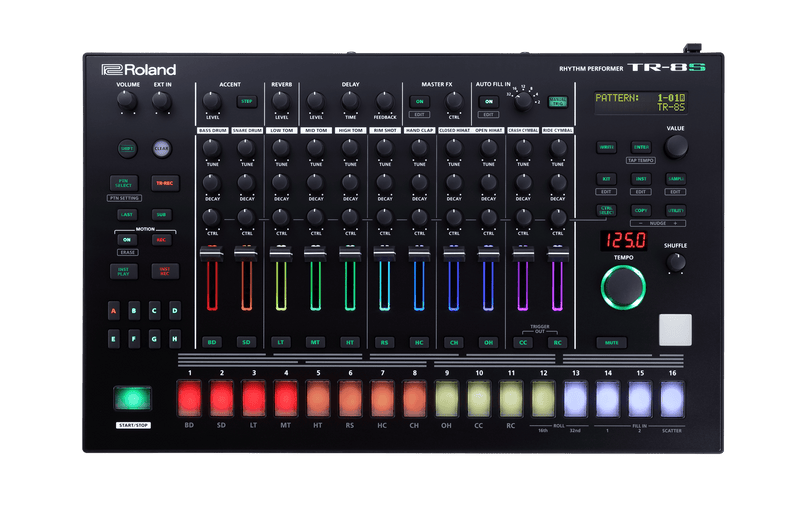Grab the Rim Shot cyan level fader

pos(385,254)
